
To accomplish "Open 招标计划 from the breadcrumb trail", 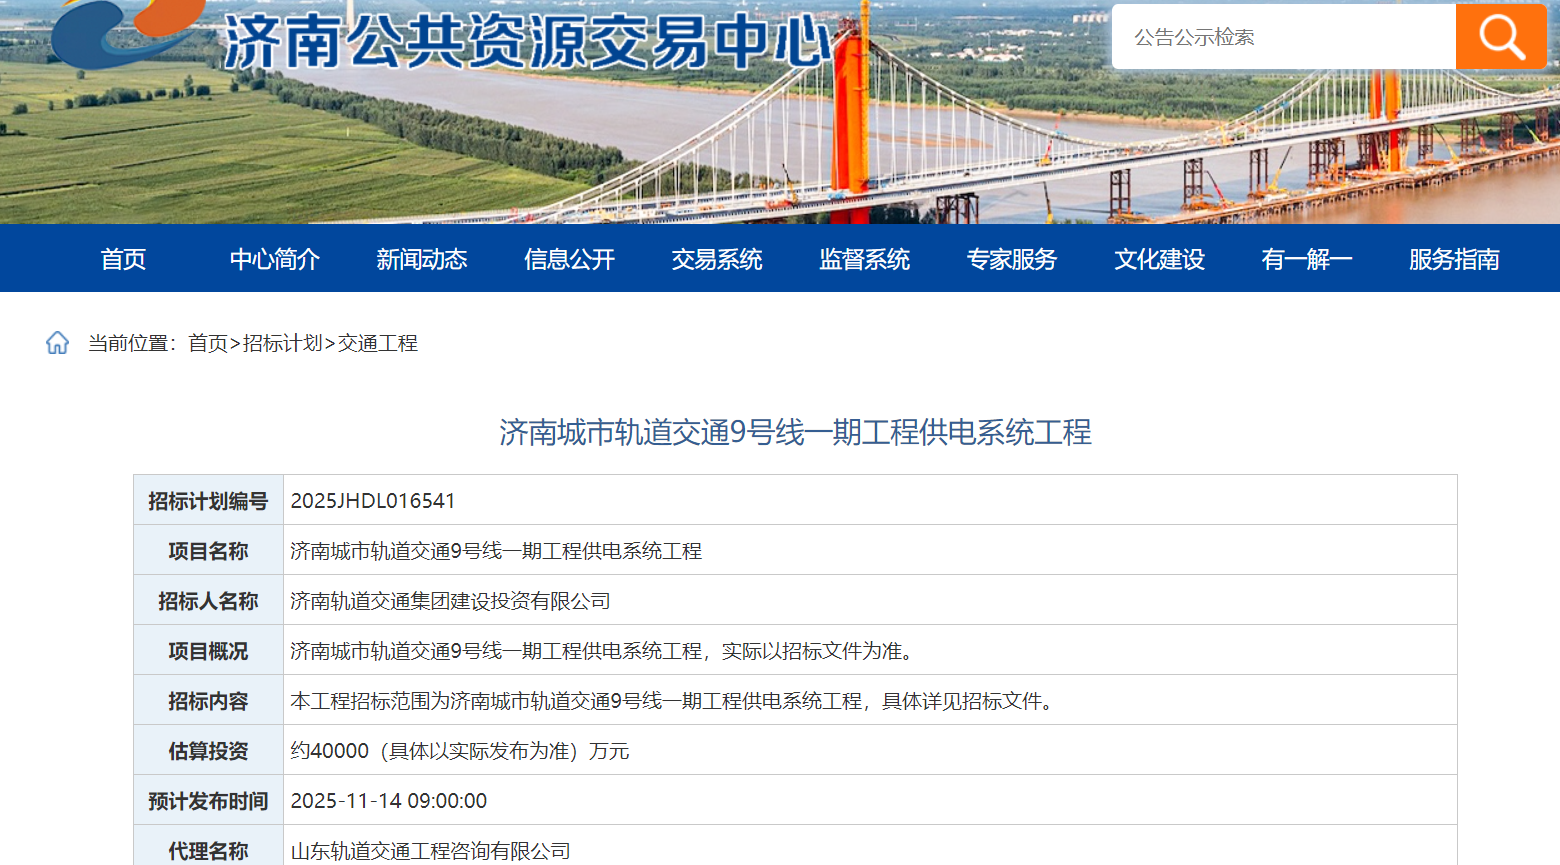I will (283, 343).
